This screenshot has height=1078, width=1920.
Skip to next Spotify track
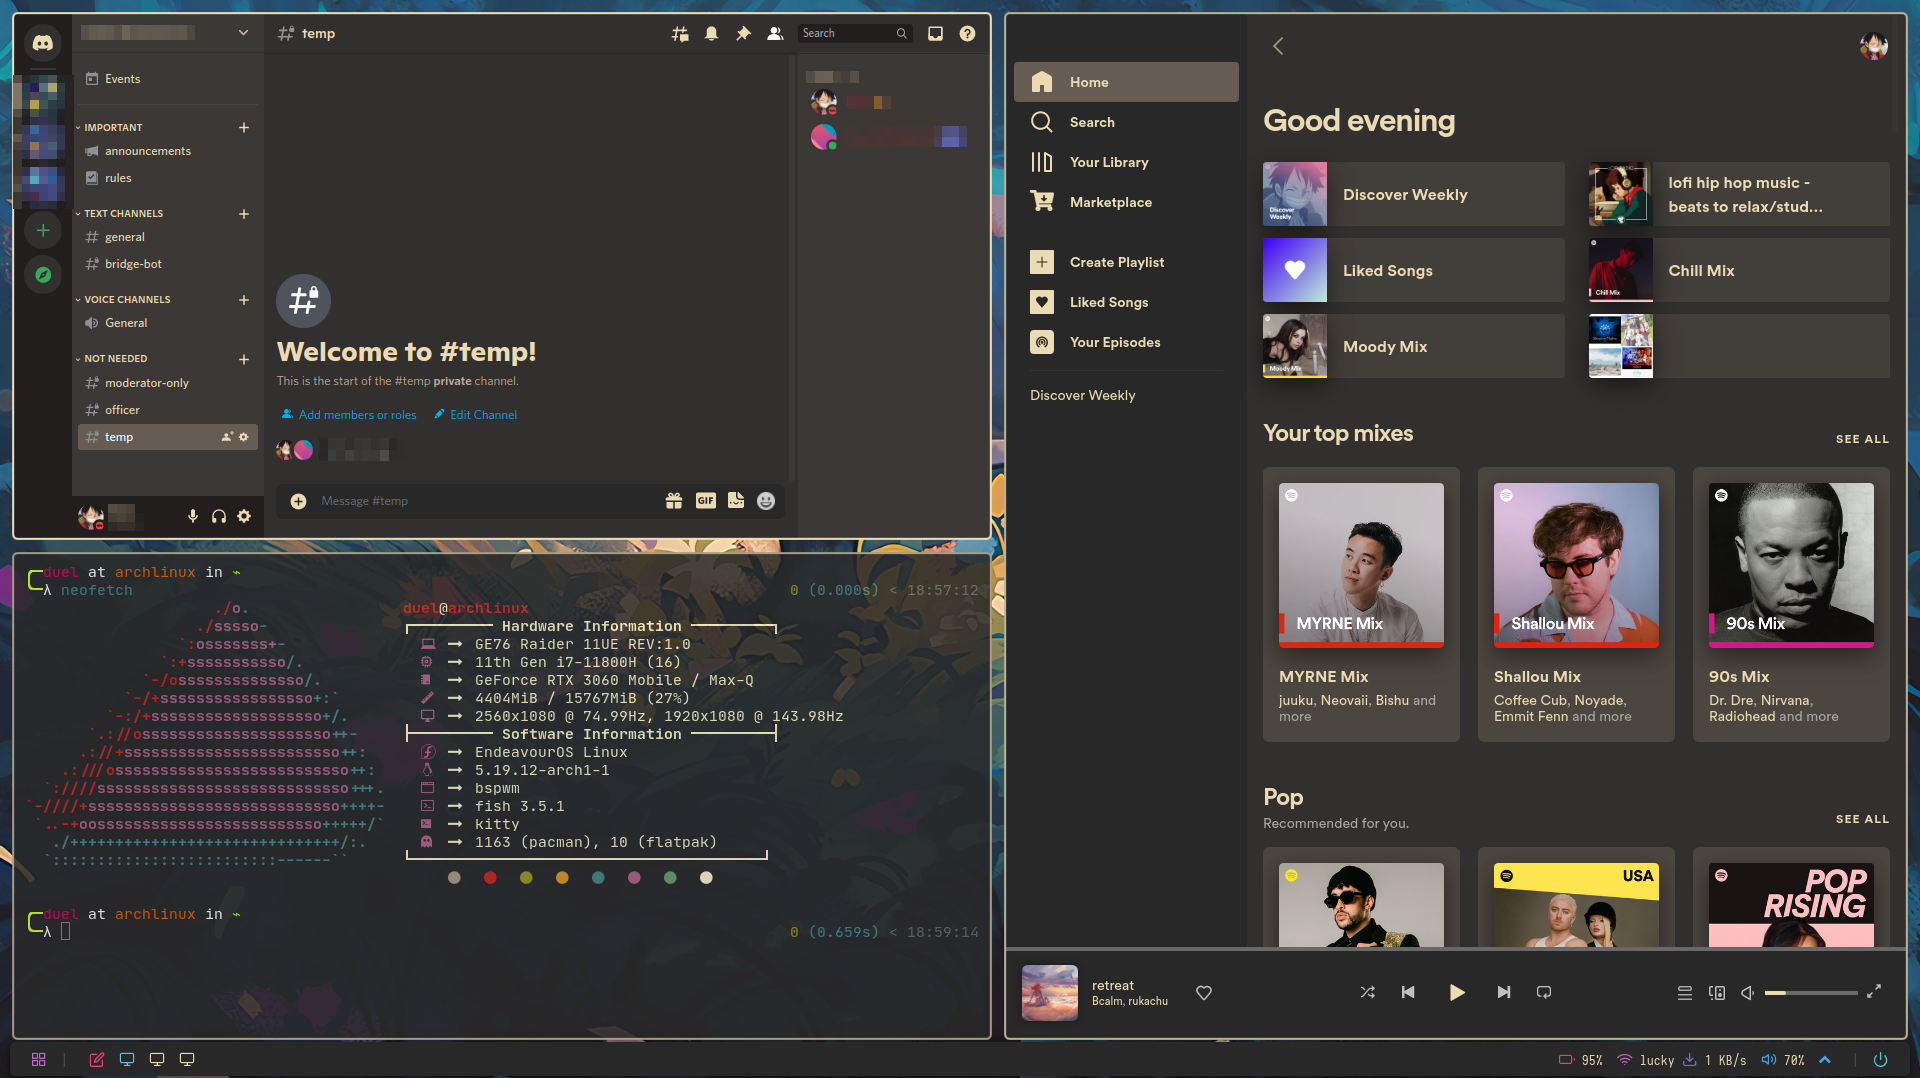coord(1504,992)
